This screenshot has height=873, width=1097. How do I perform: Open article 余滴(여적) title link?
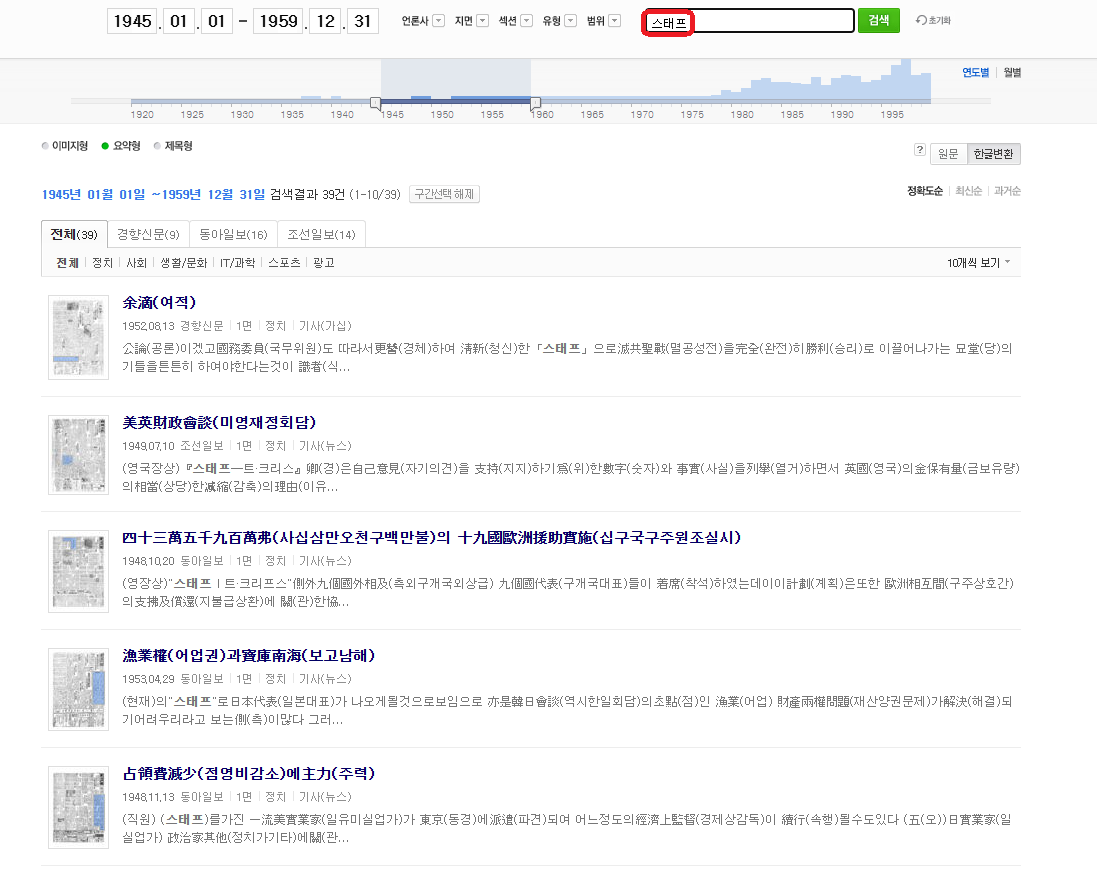click(159, 302)
